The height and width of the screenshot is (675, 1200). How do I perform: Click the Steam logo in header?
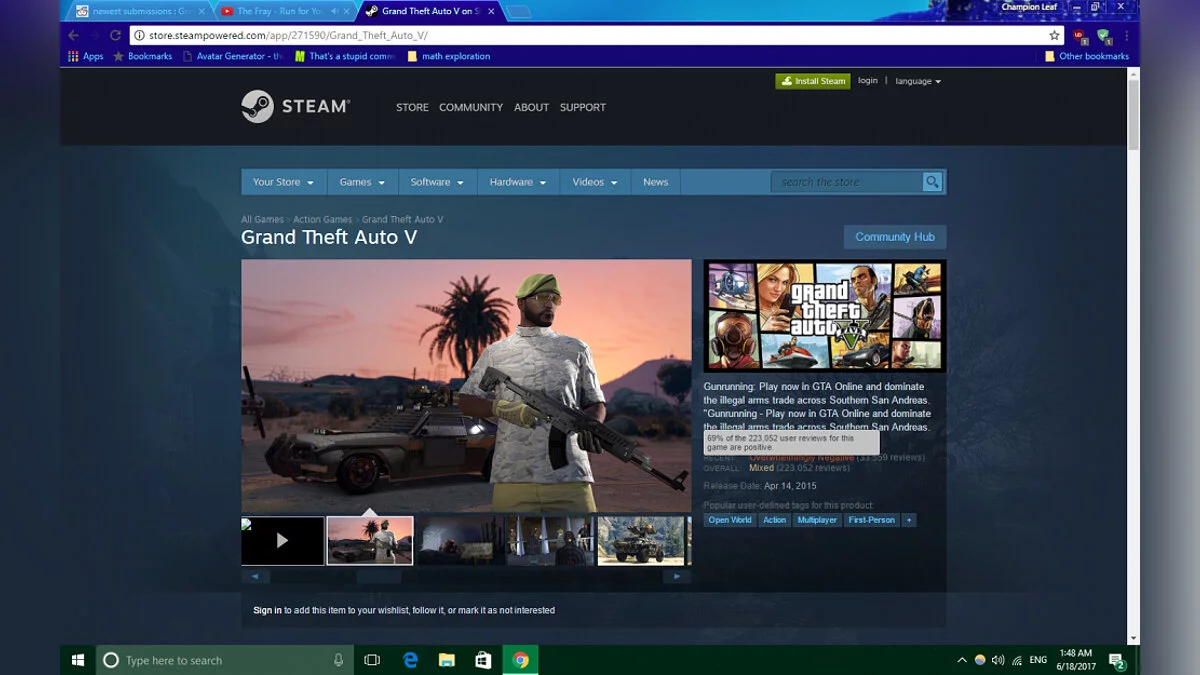295,107
